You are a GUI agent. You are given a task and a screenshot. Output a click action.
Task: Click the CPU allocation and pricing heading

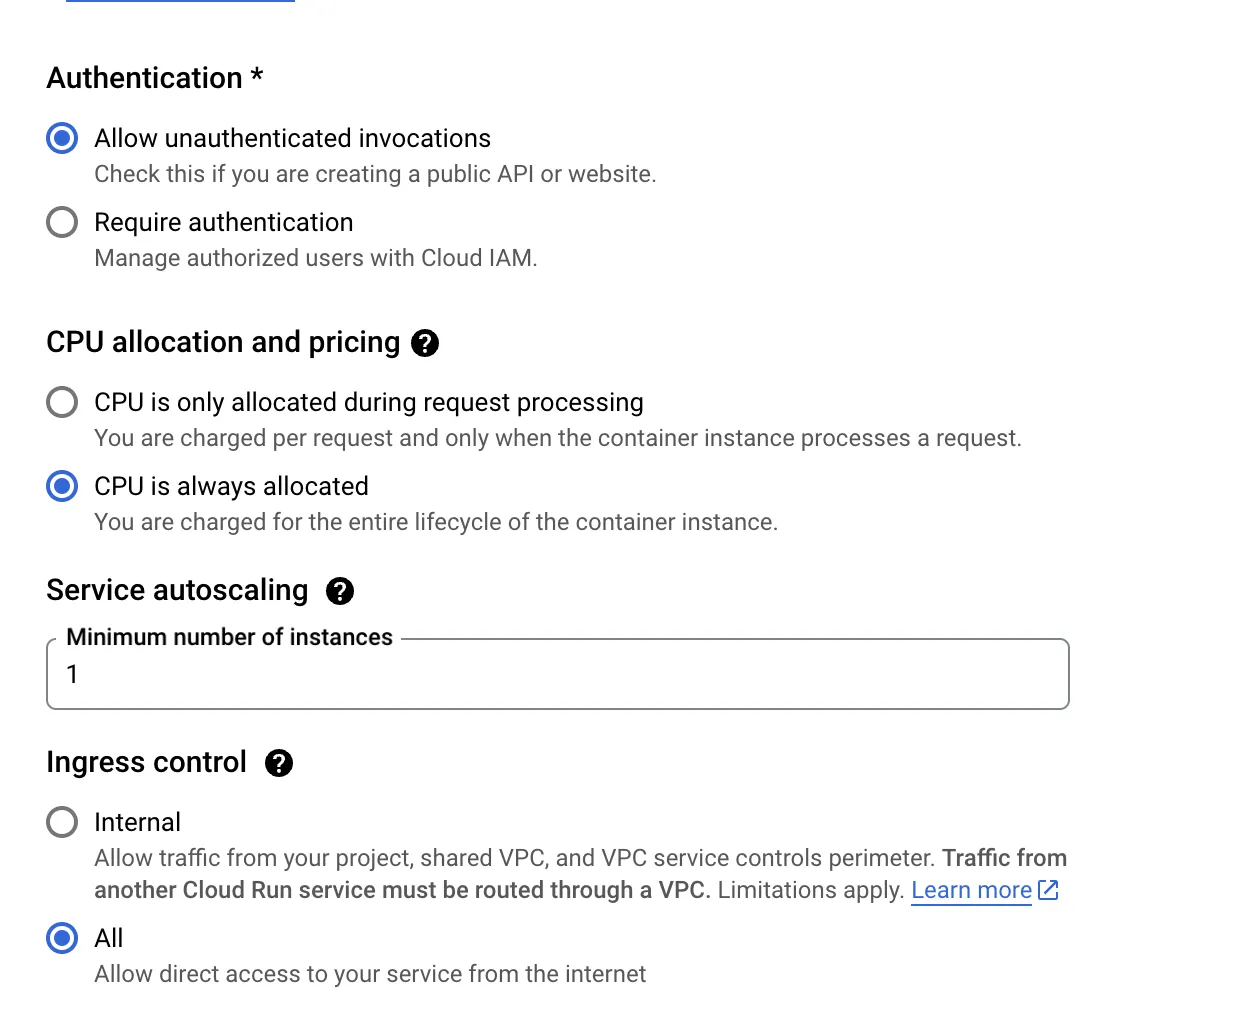[223, 342]
